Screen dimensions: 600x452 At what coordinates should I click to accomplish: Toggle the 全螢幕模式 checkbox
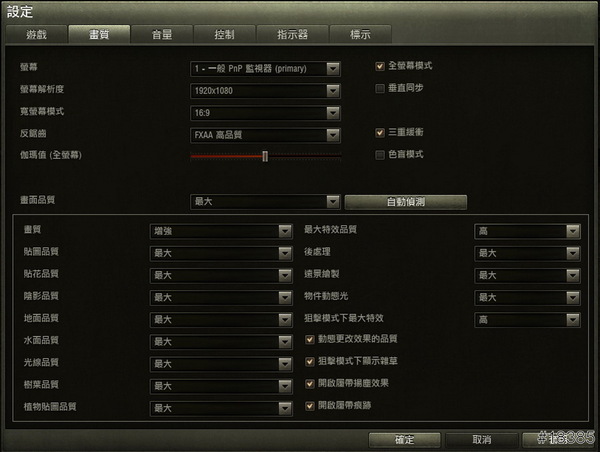click(x=380, y=66)
